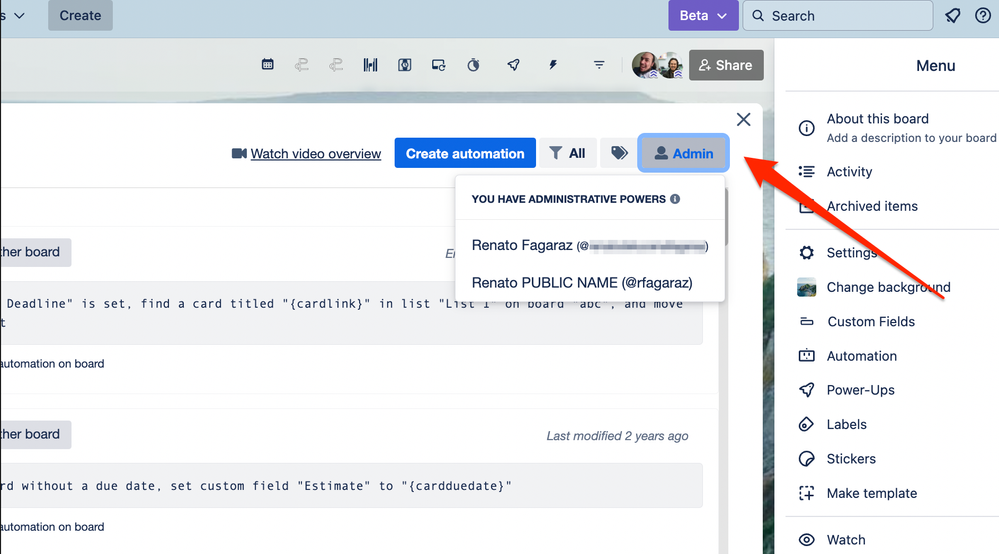Click the first member avatar
This screenshot has height=554, width=999.
point(645,65)
